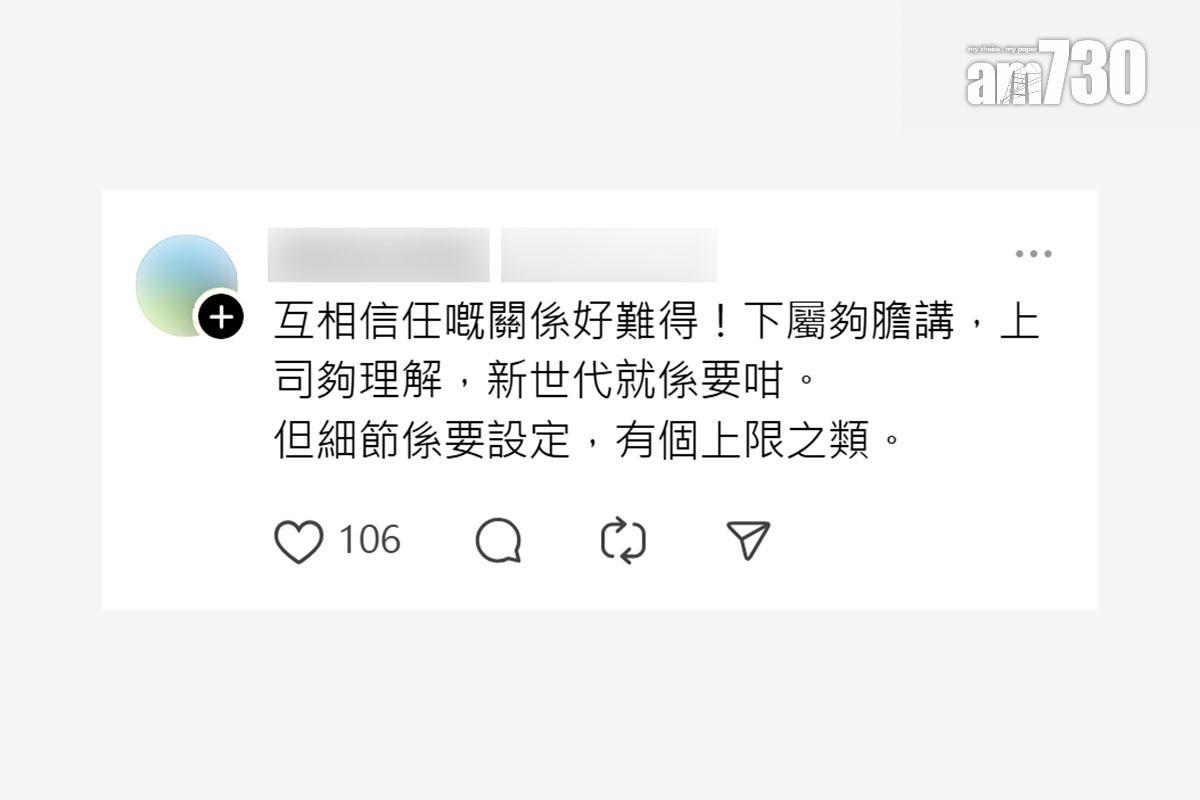Open replies with the comment bubble icon
This screenshot has height=800, width=1200.
pos(498,541)
